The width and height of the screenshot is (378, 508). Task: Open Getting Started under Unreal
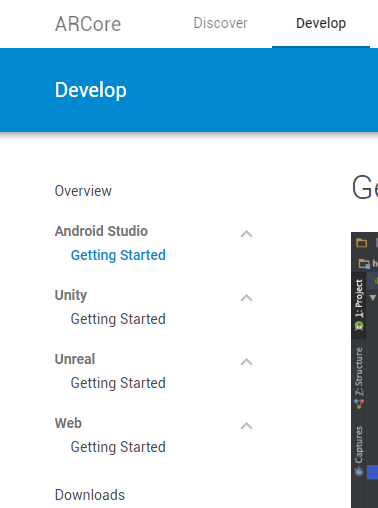[118, 383]
